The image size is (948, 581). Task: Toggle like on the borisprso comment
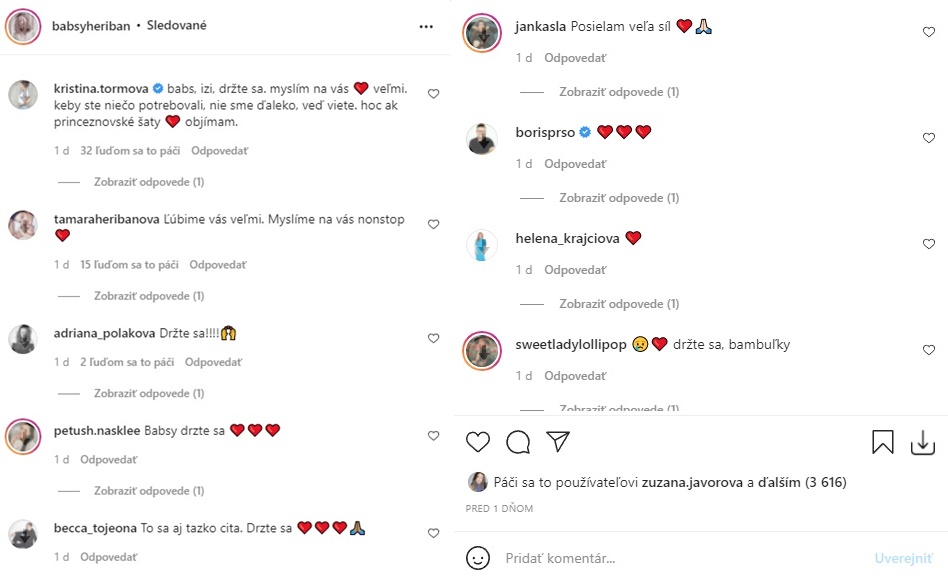(x=928, y=138)
